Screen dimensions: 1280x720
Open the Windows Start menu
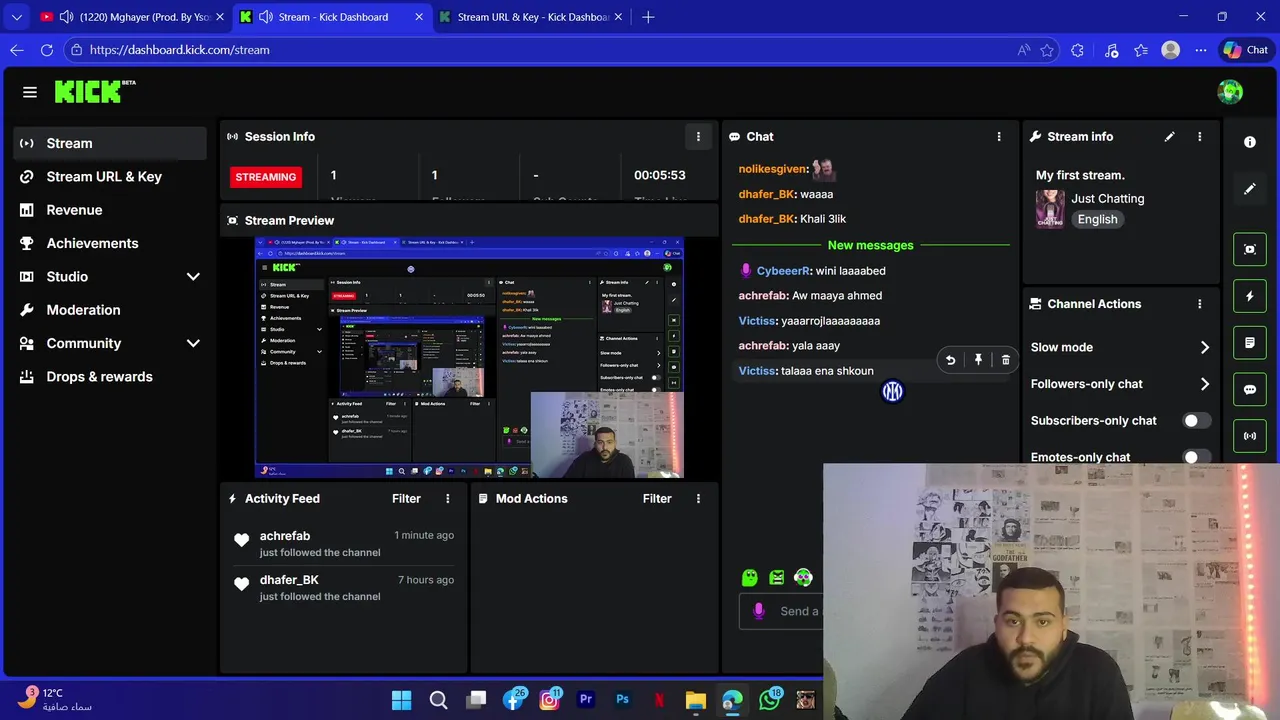point(401,700)
